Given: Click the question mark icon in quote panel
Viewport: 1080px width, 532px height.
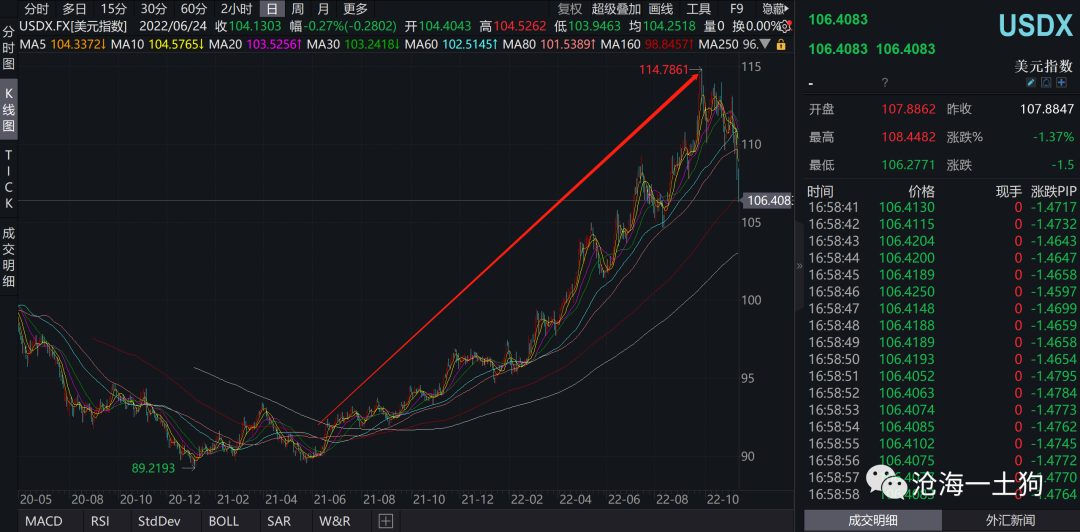Looking at the screenshot, I should point(884,83).
